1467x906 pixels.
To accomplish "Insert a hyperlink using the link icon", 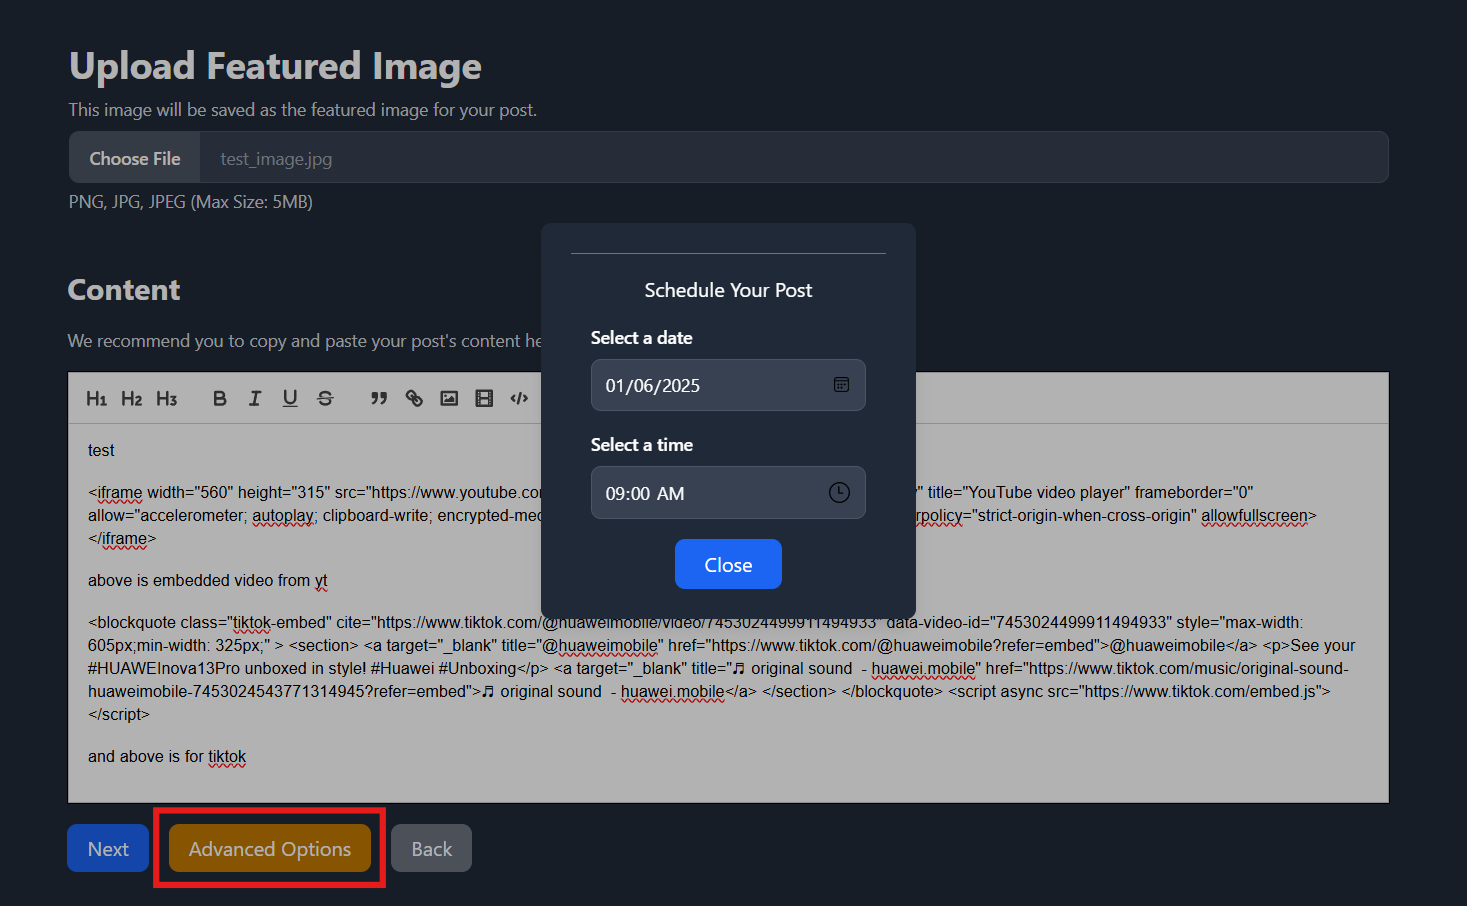I will coord(414,399).
